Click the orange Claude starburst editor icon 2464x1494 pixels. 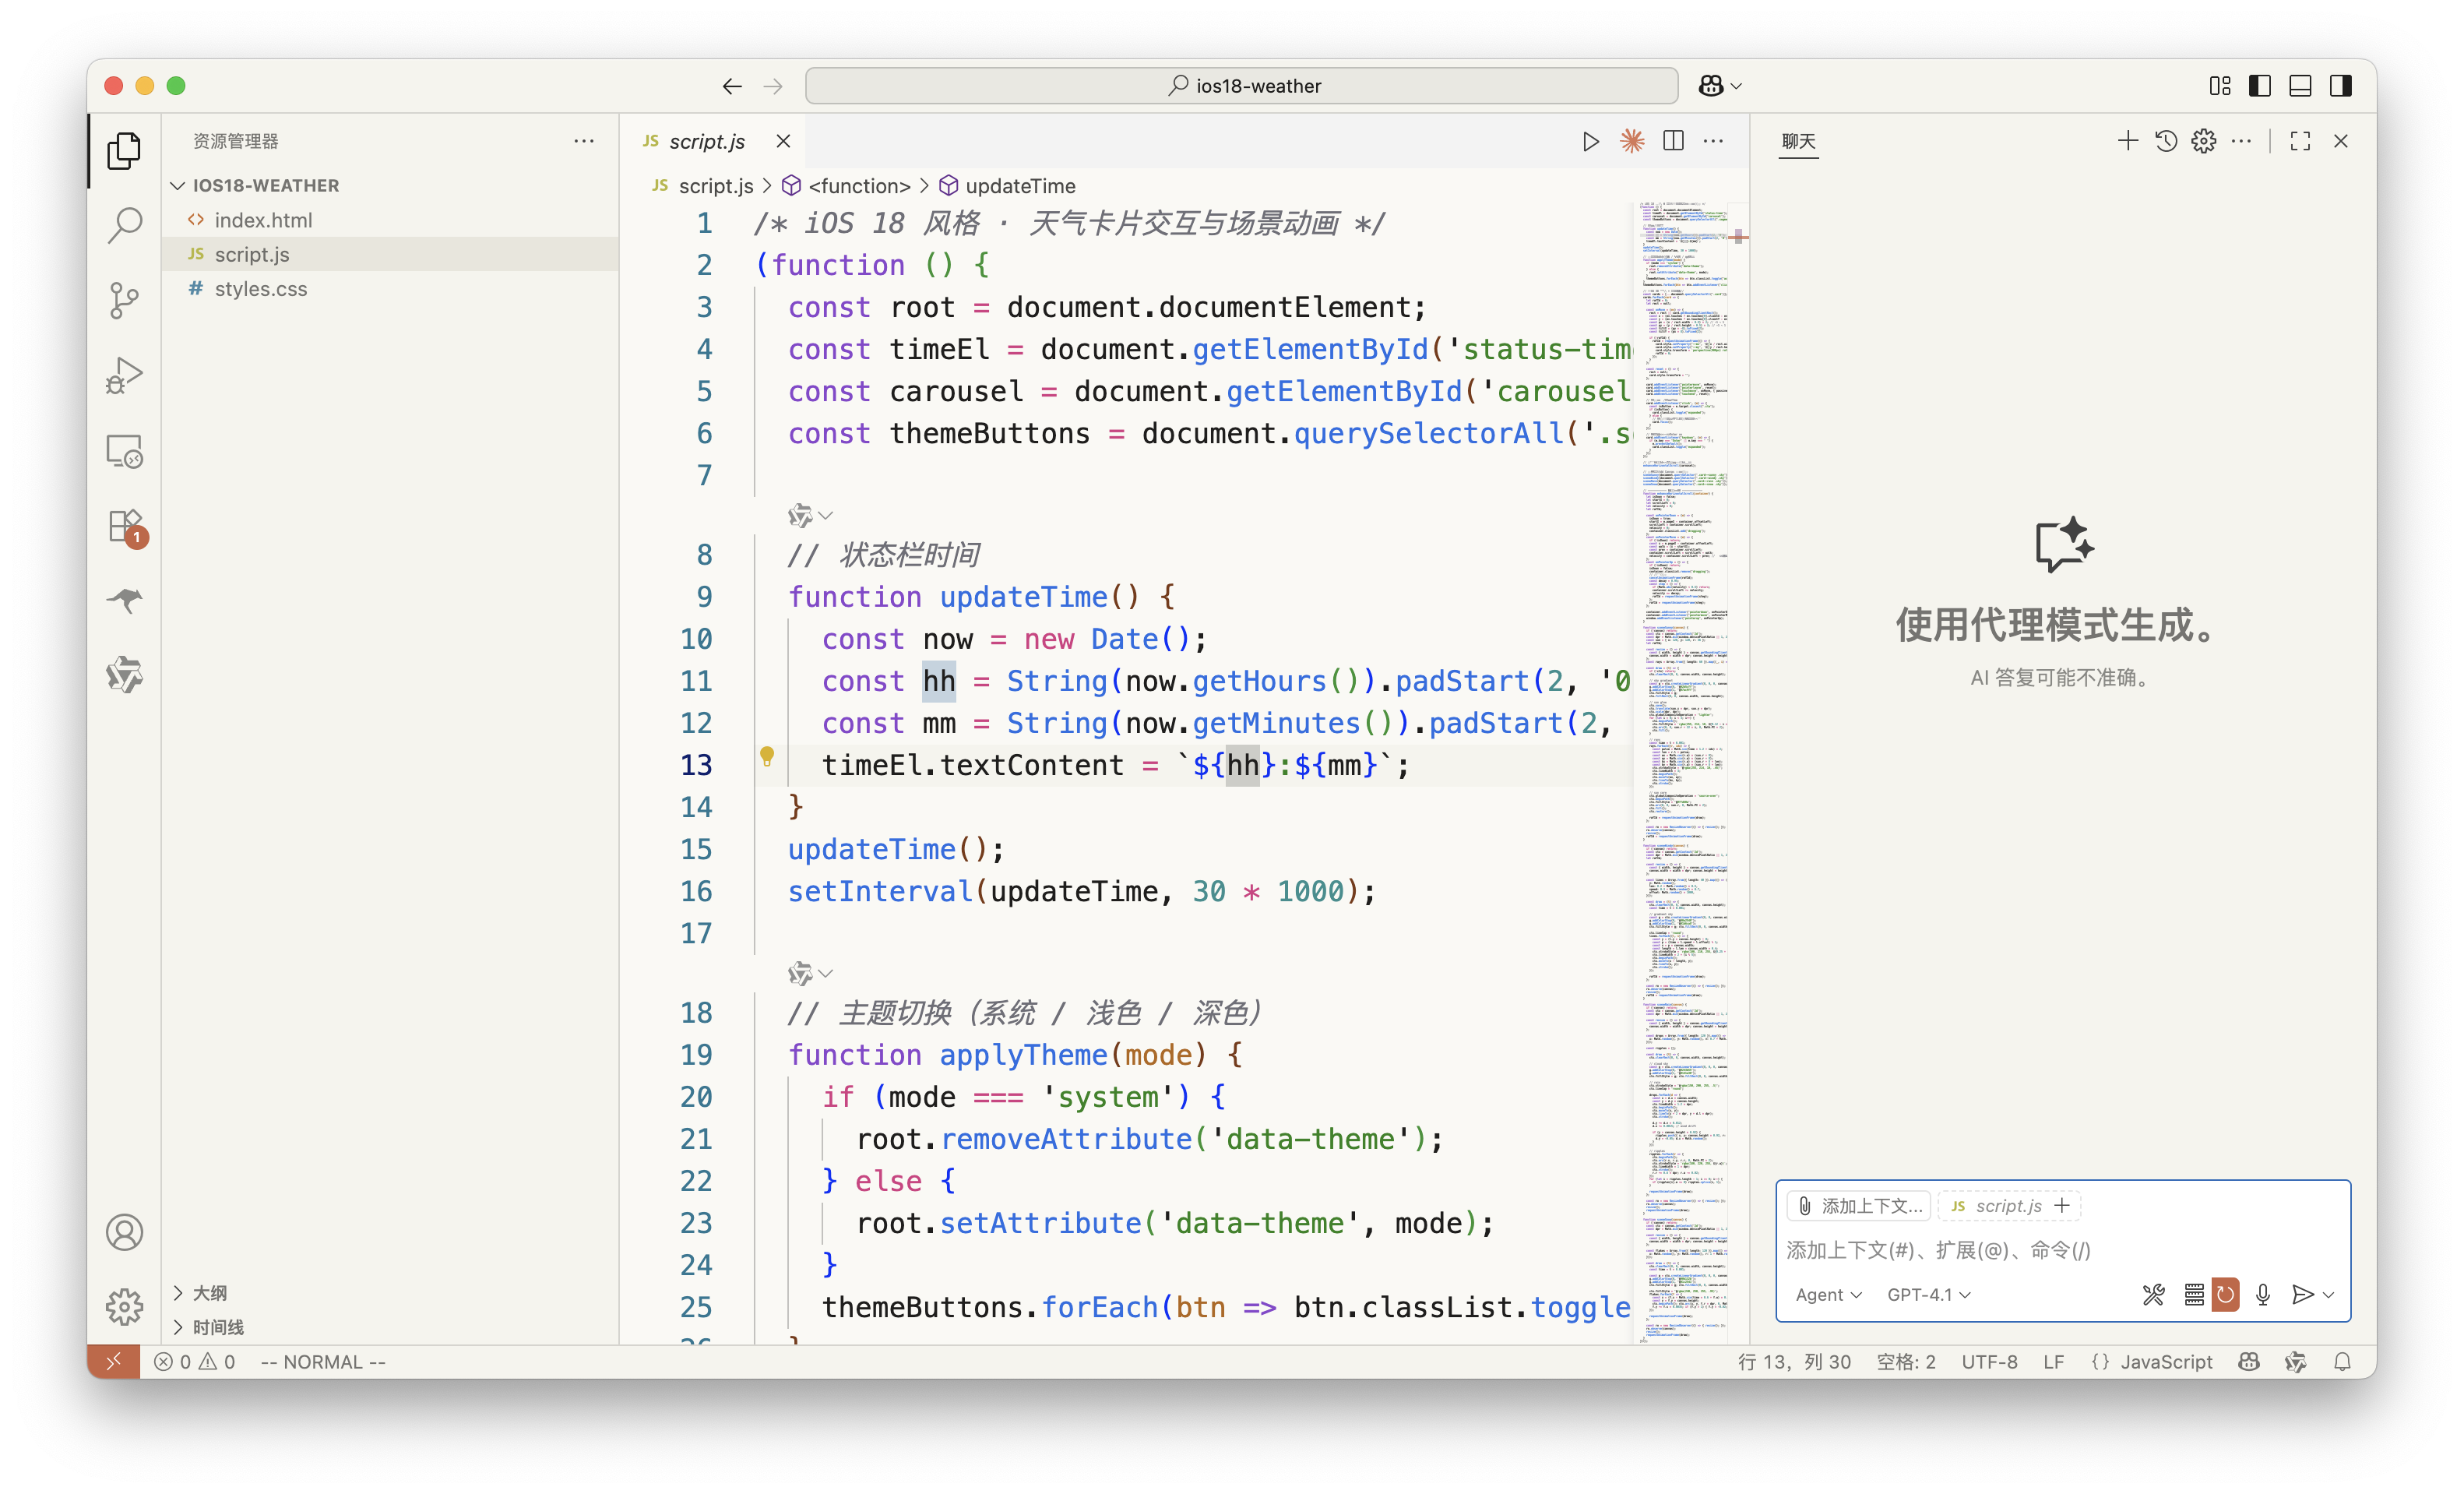click(1632, 141)
